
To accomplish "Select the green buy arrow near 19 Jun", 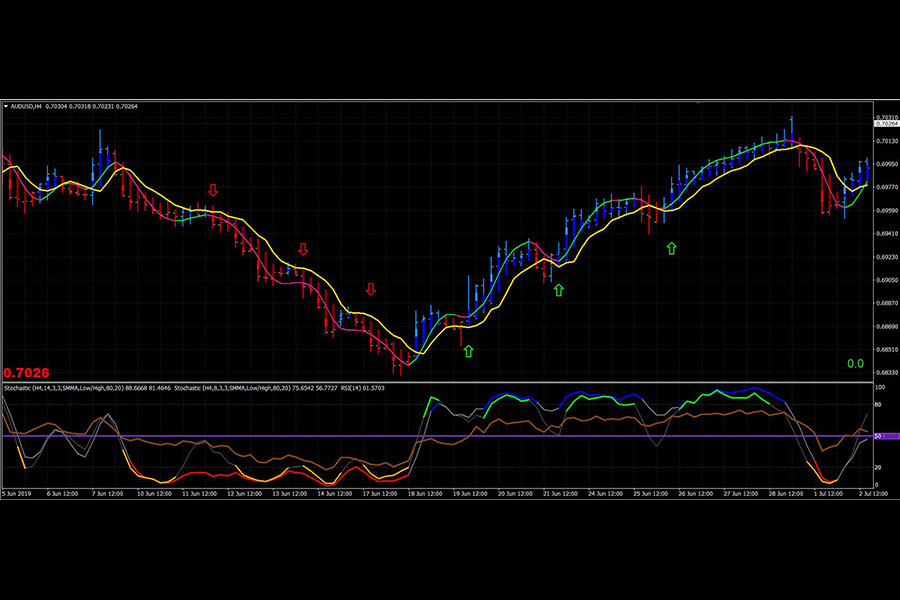I will pos(468,351).
